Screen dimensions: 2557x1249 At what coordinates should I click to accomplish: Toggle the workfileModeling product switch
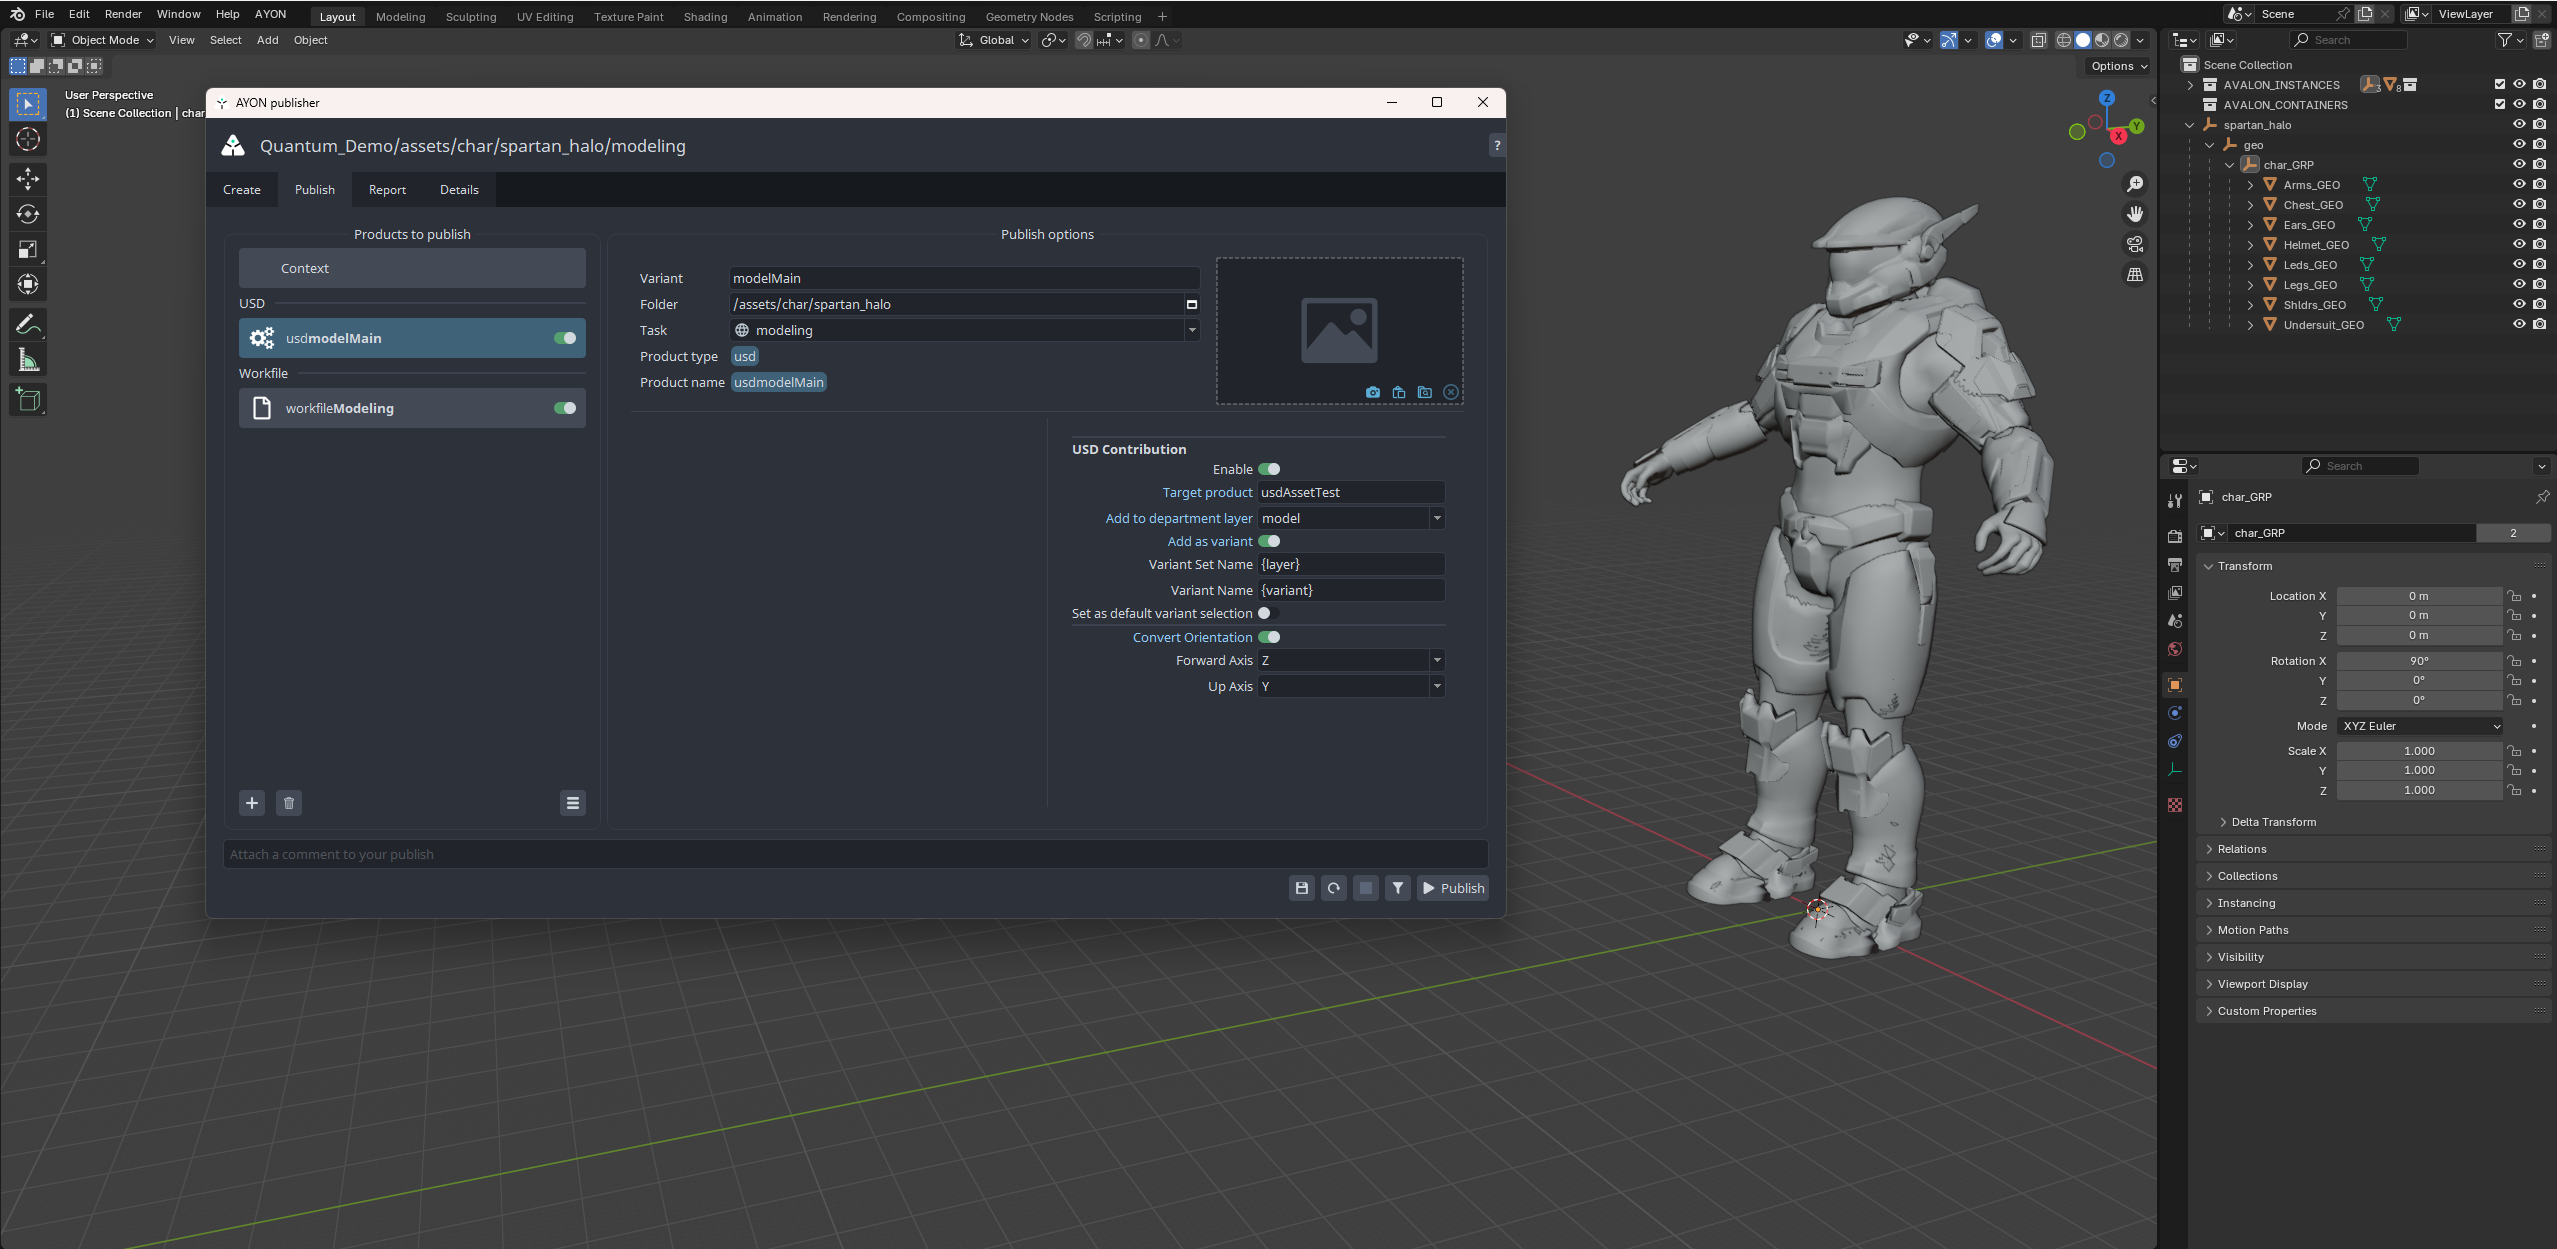point(565,408)
